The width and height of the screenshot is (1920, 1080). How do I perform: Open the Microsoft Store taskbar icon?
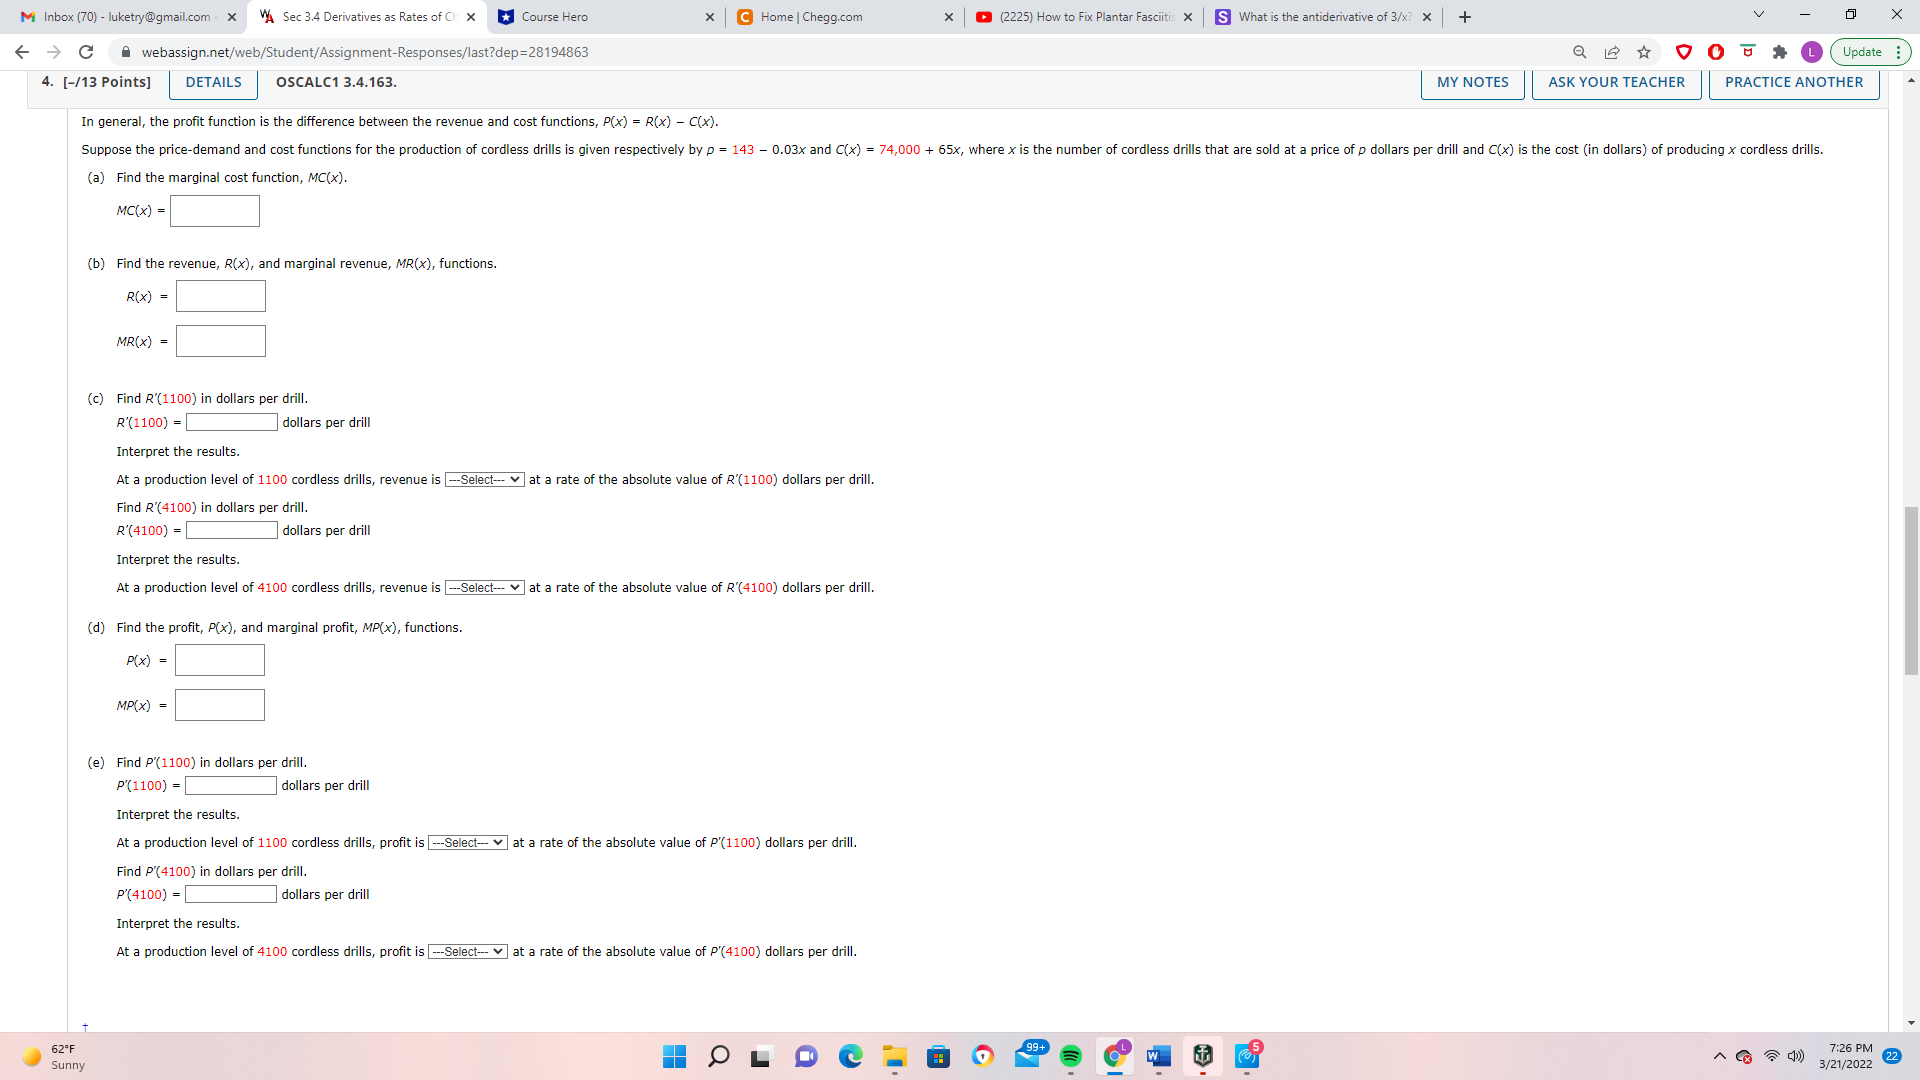(x=938, y=1056)
